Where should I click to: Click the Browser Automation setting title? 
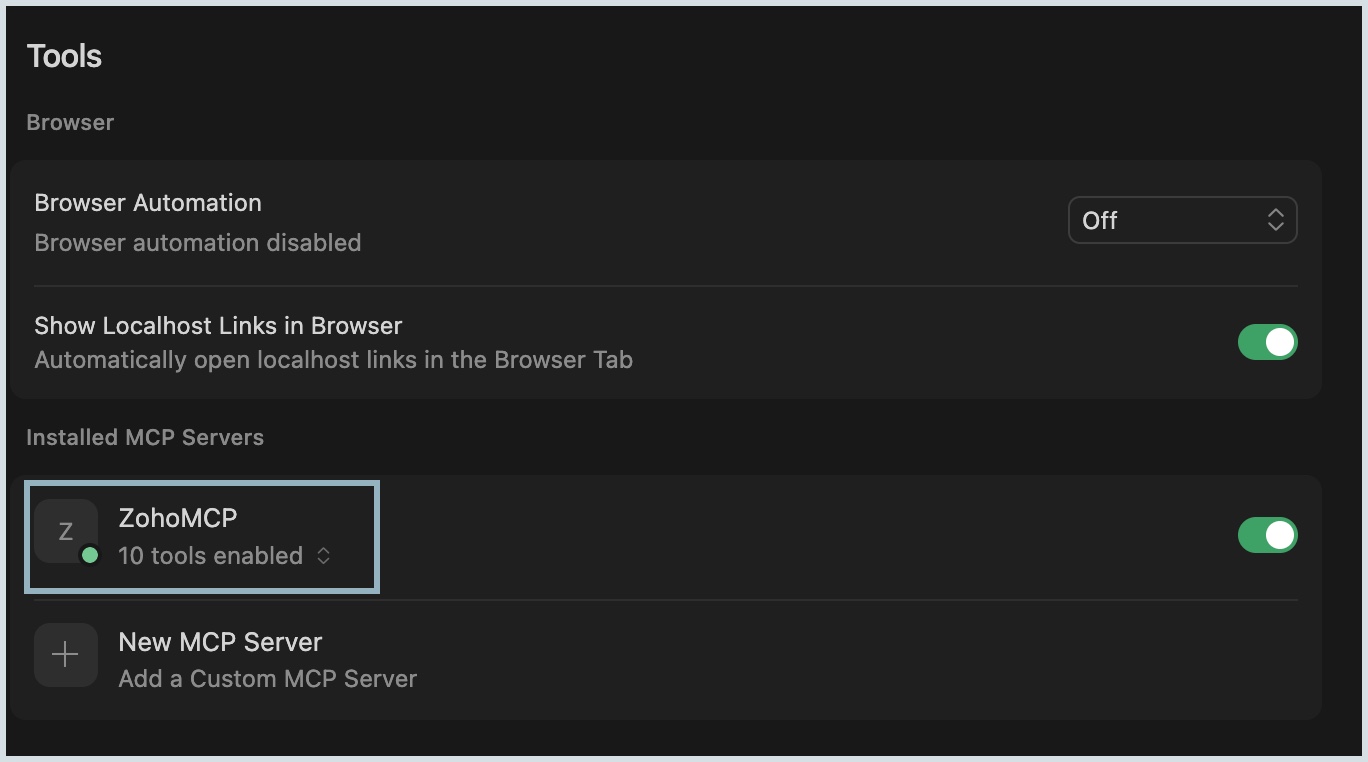tap(148, 203)
